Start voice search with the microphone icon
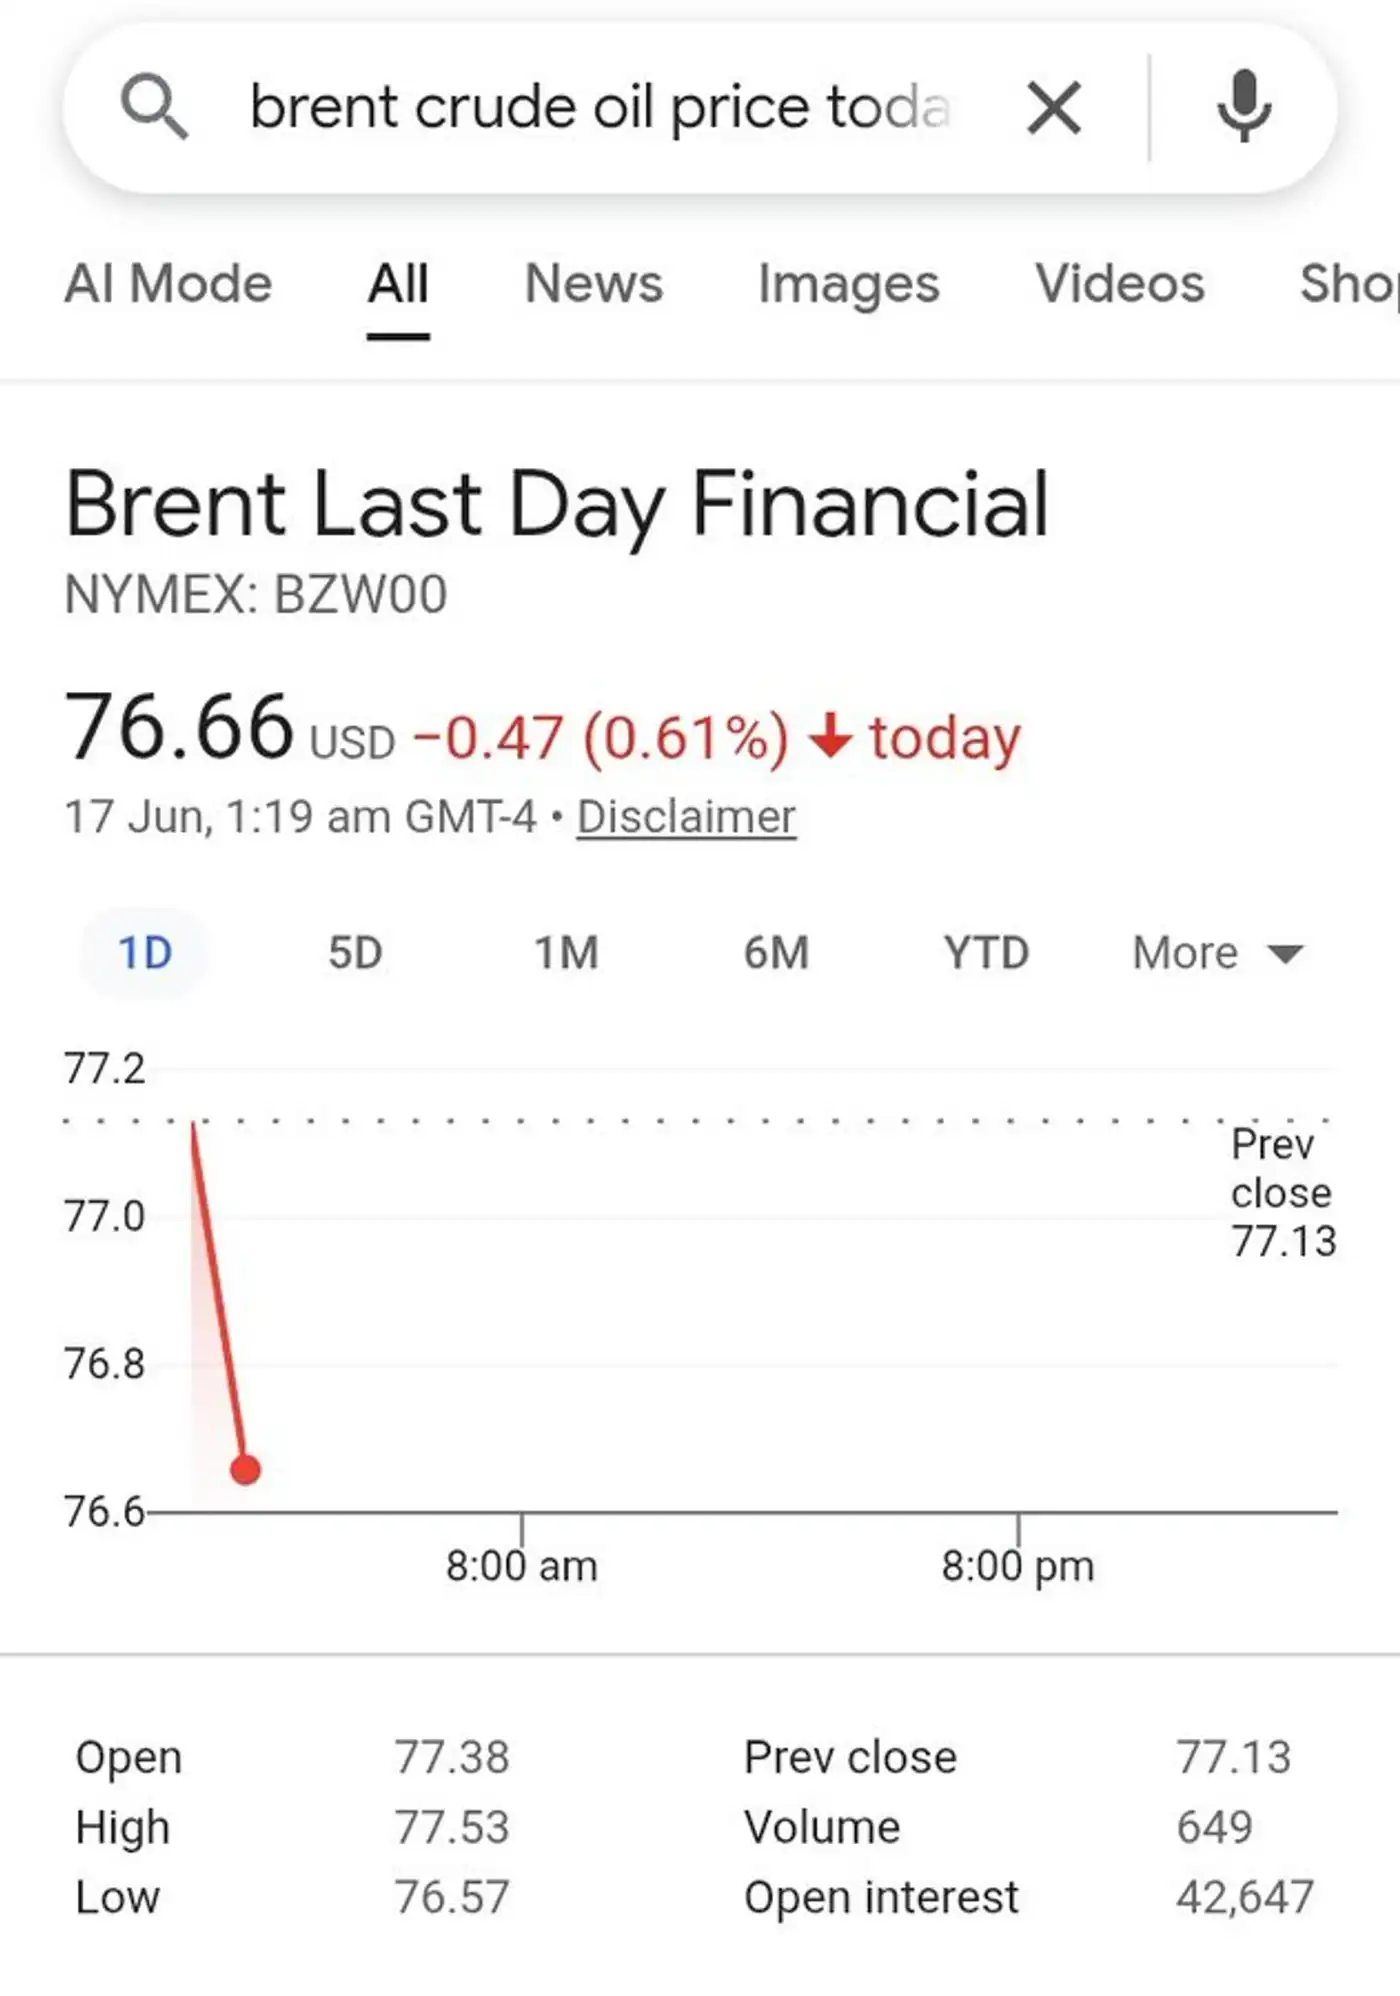Screen dimensions: 1400x1996 (x=1244, y=107)
